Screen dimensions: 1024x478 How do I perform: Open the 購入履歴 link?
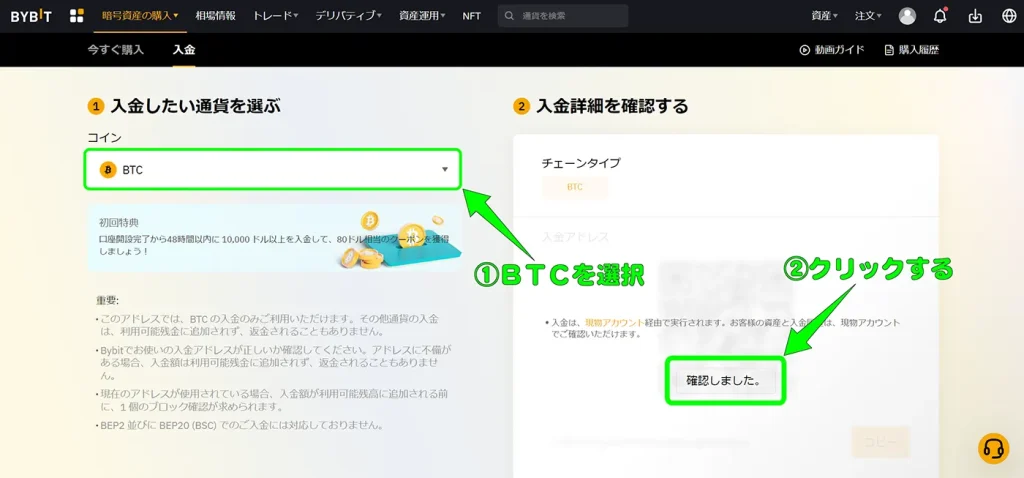coord(912,50)
